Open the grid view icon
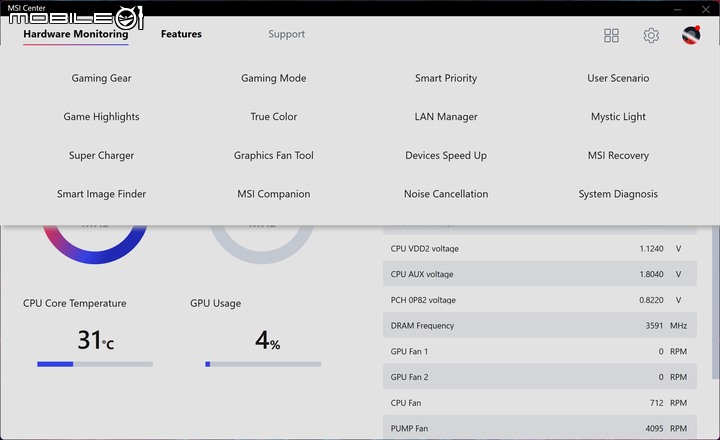This screenshot has height=440, width=720. tap(611, 35)
